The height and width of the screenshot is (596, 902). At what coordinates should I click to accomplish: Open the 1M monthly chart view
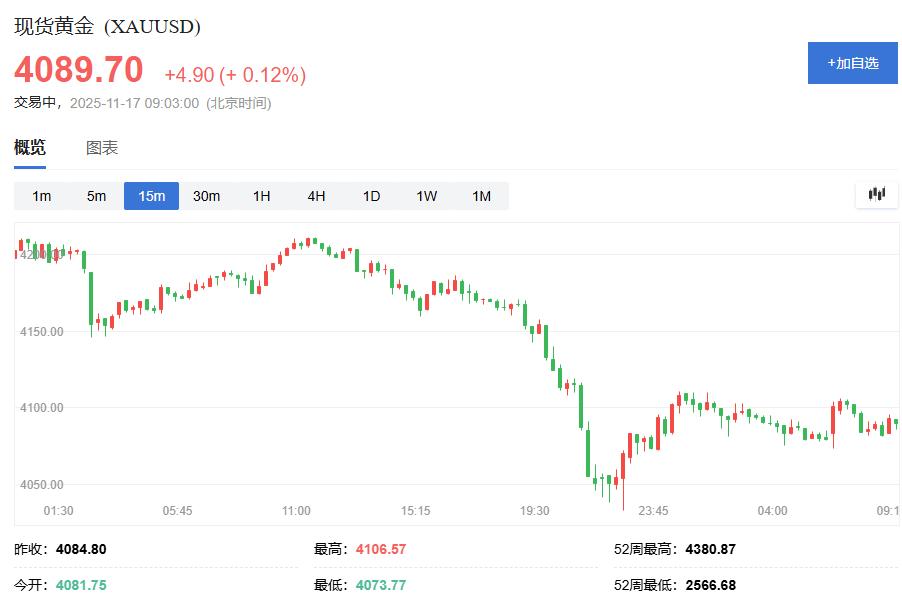[481, 196]
